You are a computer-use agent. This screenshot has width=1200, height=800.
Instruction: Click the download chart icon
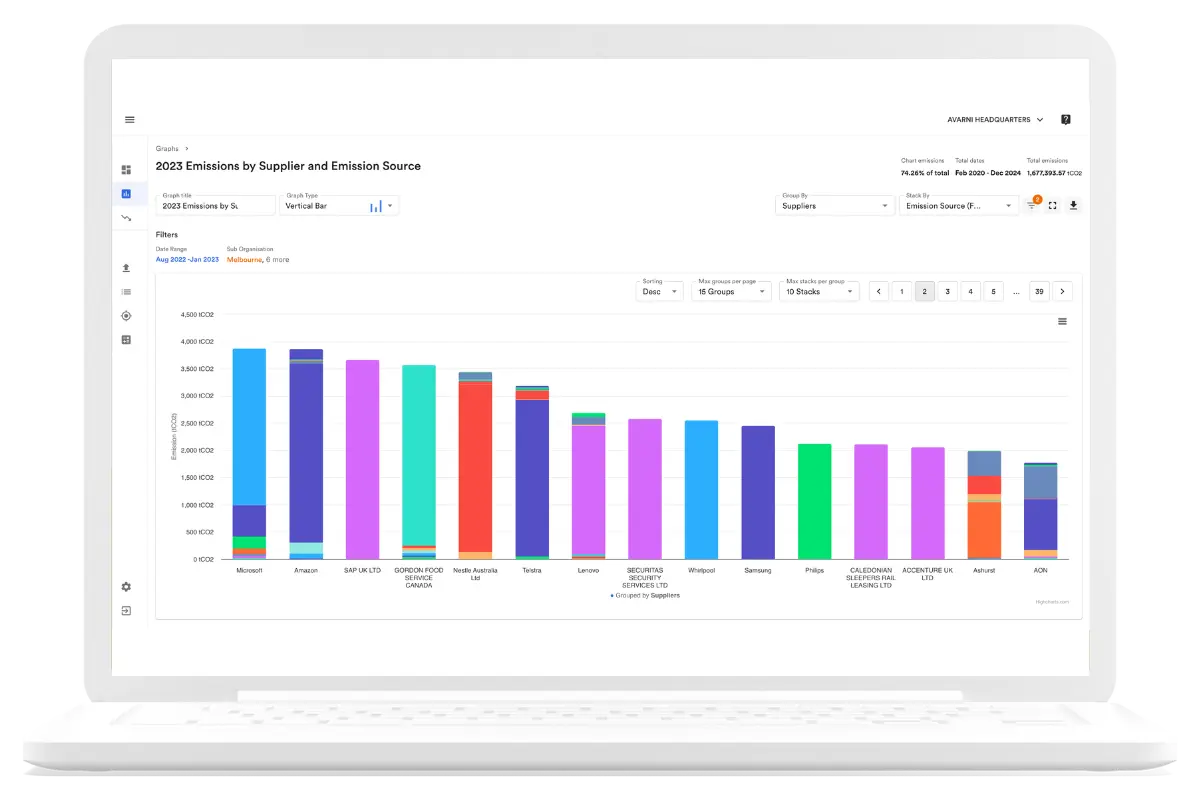1073,205
